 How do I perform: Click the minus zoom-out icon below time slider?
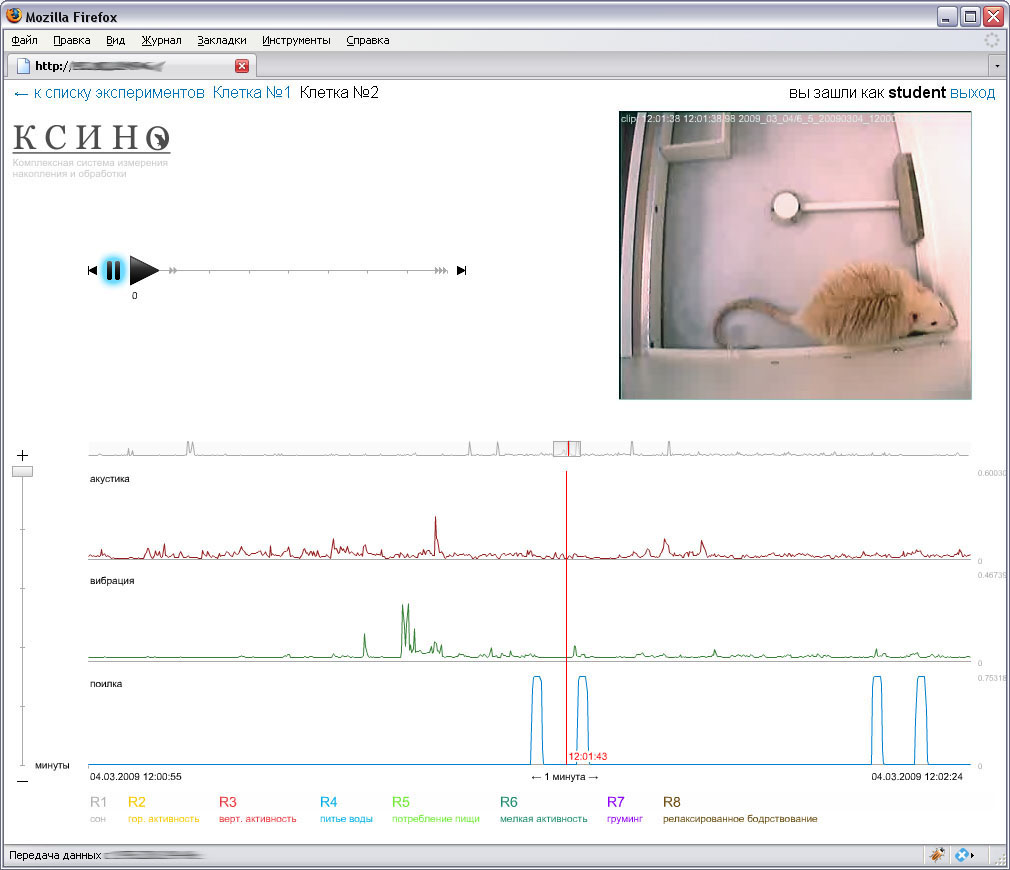[23, 781]
